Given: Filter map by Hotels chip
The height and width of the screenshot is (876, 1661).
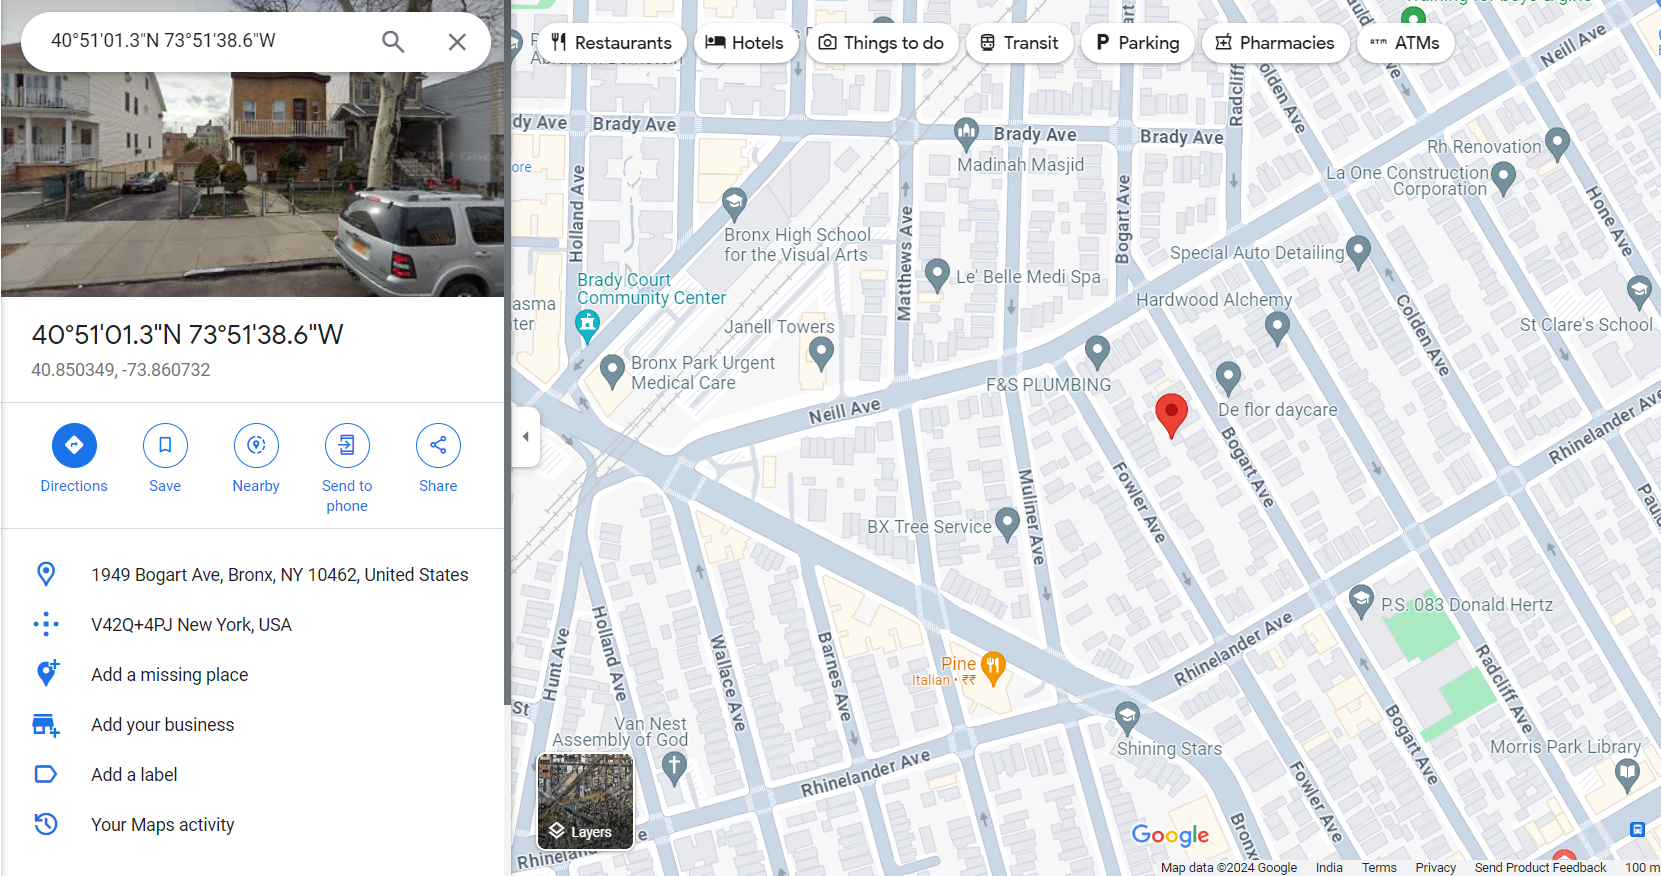Looking at the screenshot, I should pos(745,43).
